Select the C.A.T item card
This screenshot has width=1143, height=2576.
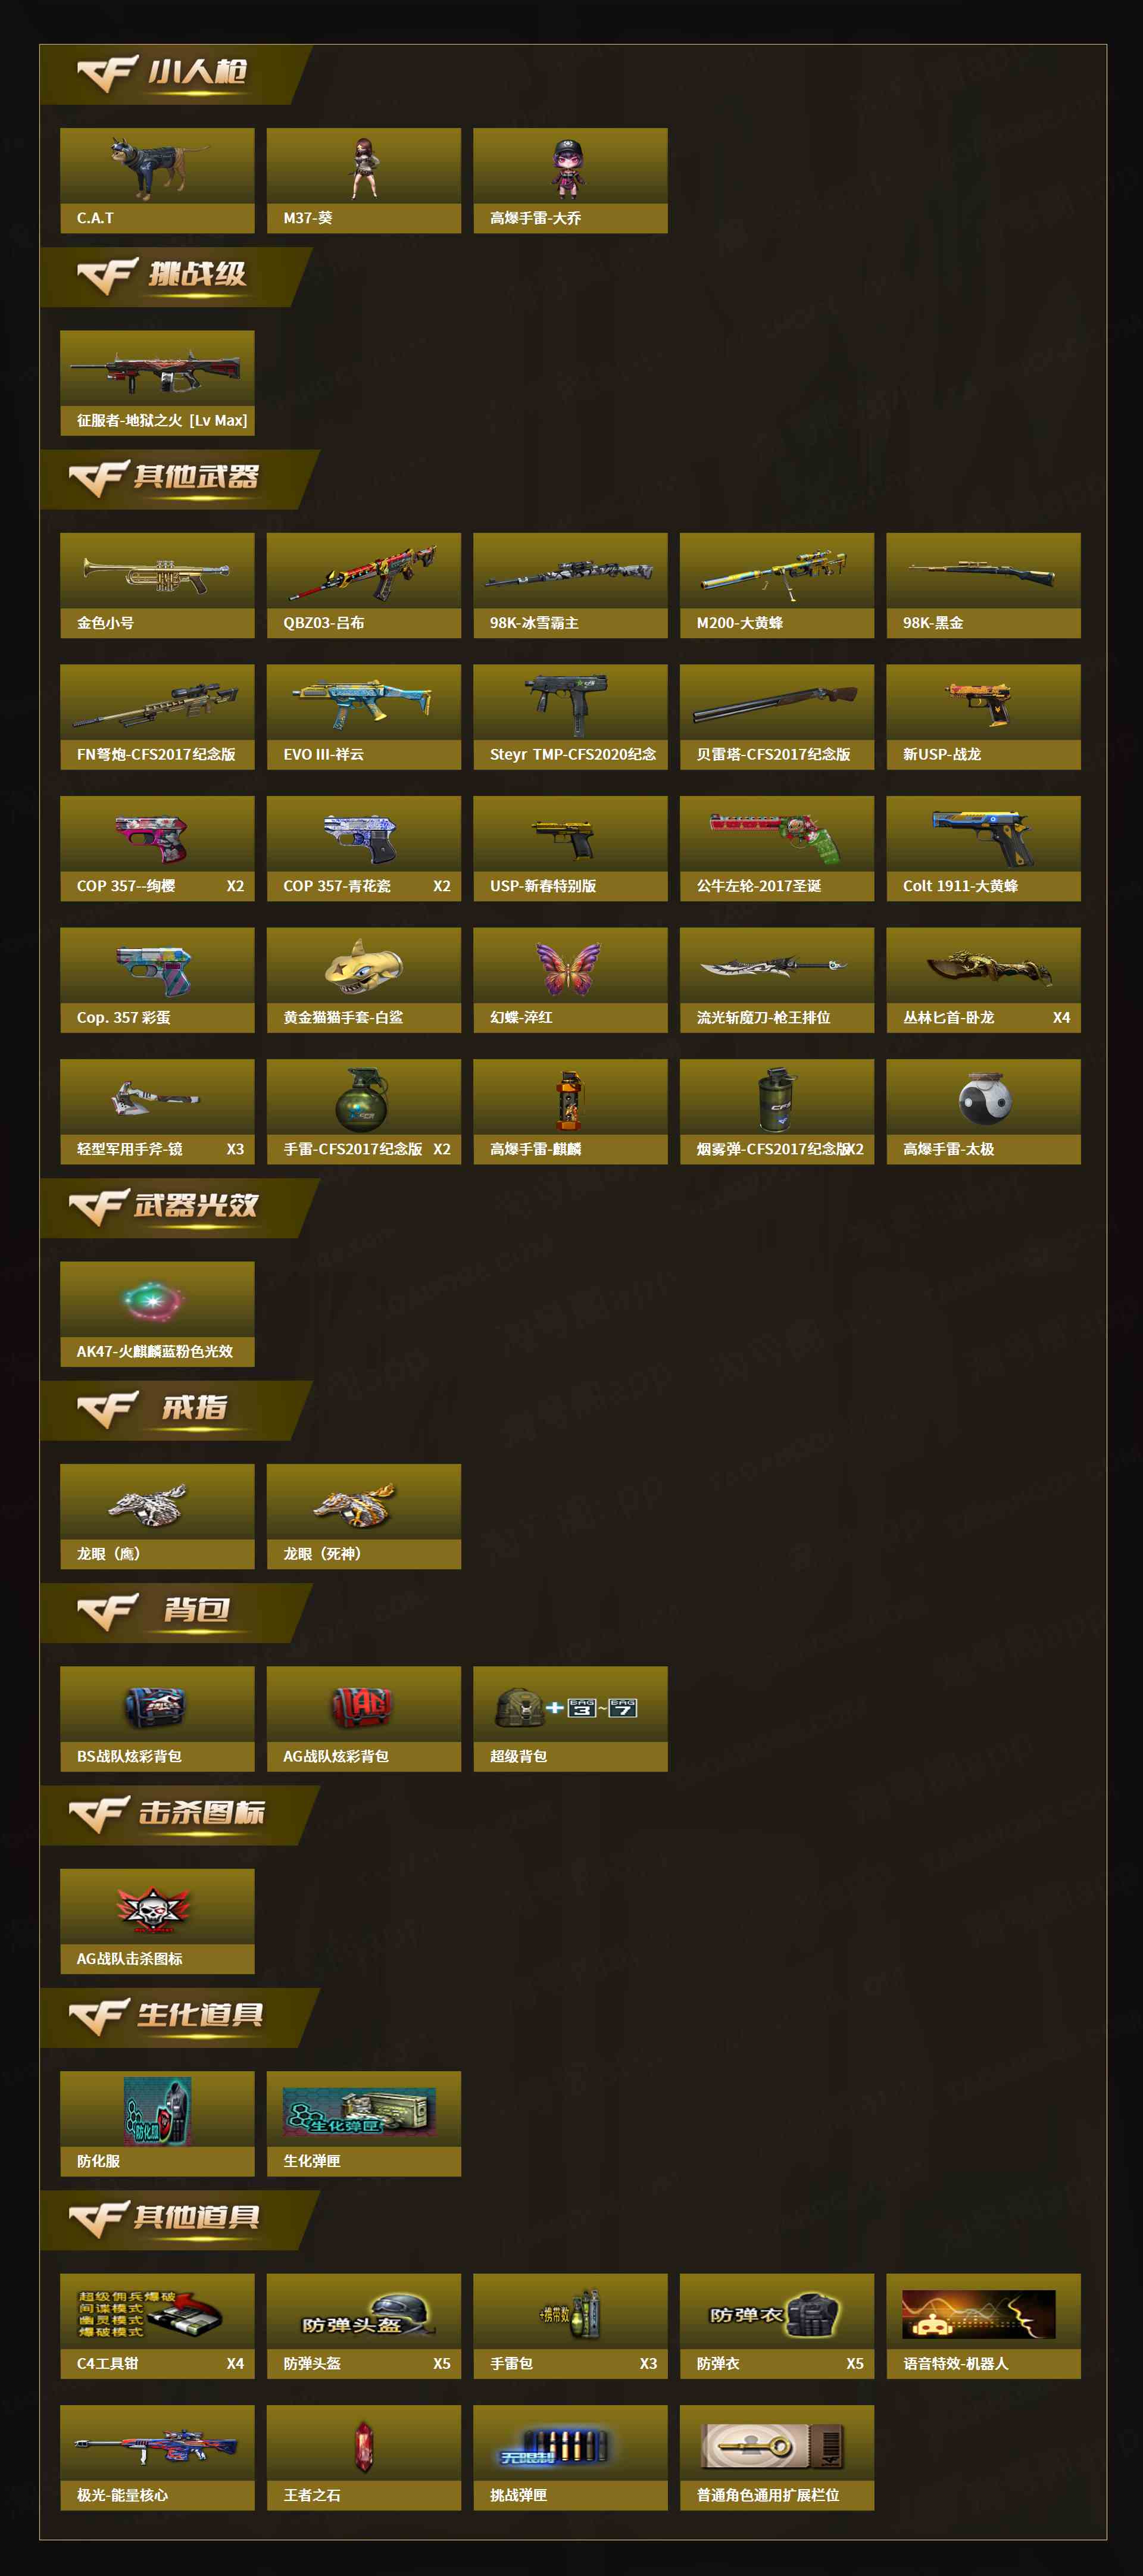(x=157, y=180)
